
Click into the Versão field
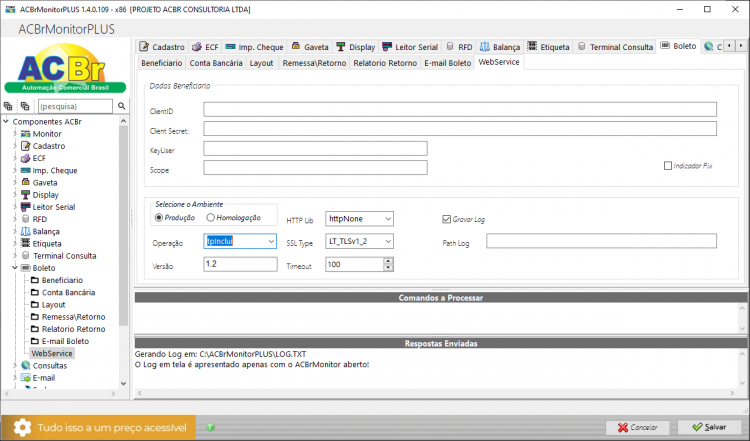click(240, 264)
